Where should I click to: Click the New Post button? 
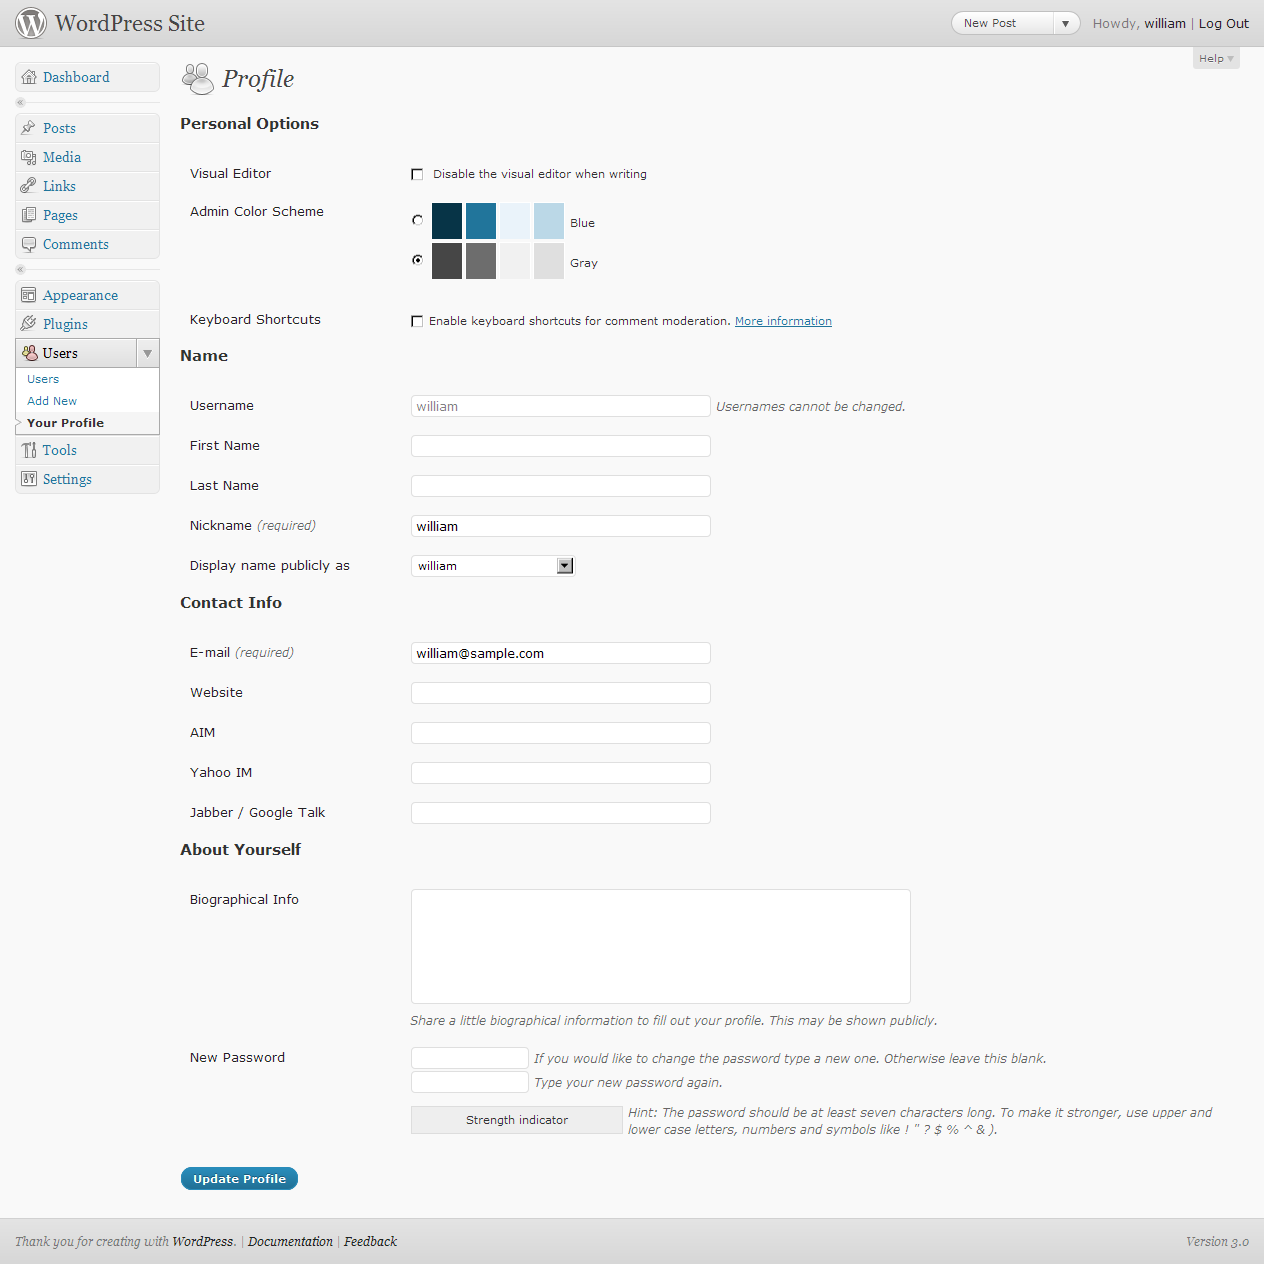click(1002, 23)
